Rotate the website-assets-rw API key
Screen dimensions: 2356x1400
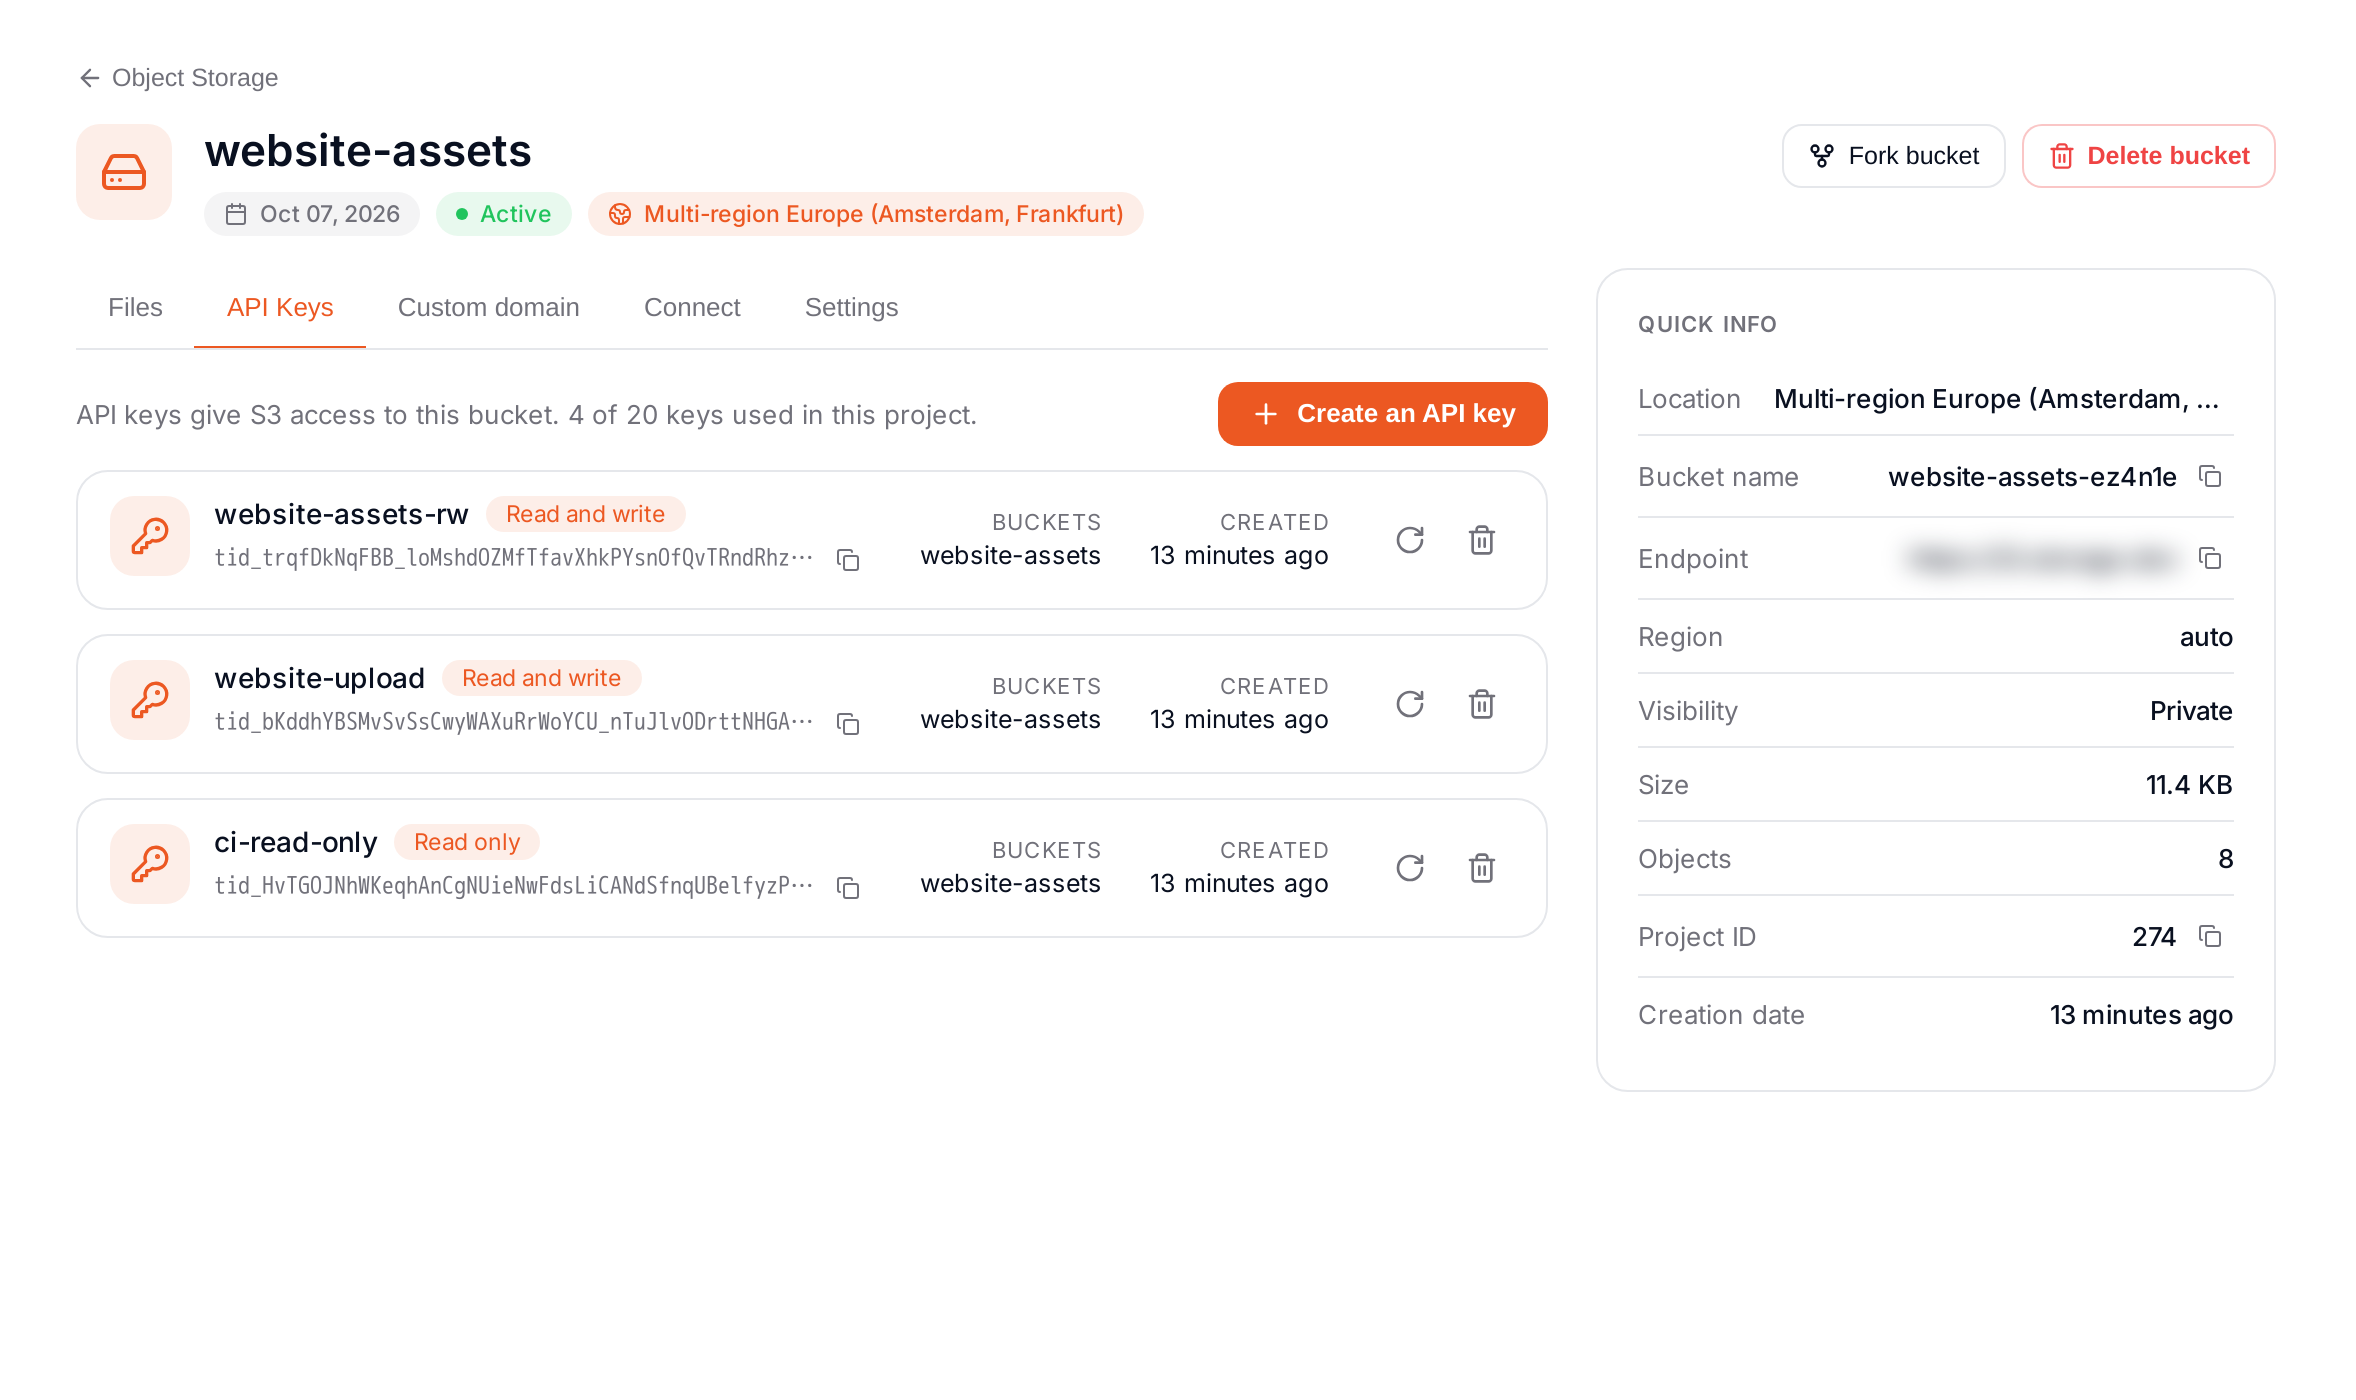pyautogui.click(x=1410, y=540)
